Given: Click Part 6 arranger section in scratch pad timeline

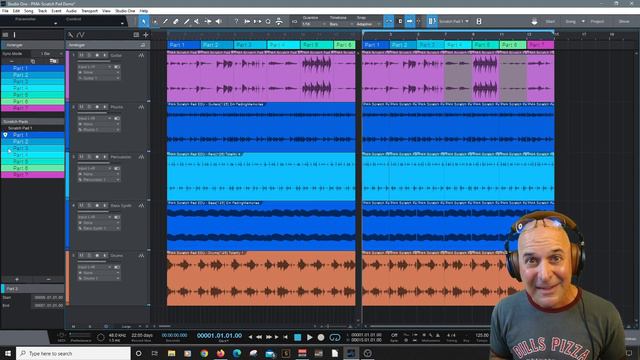Looking at the screenshot, I should tap(513, 45).
